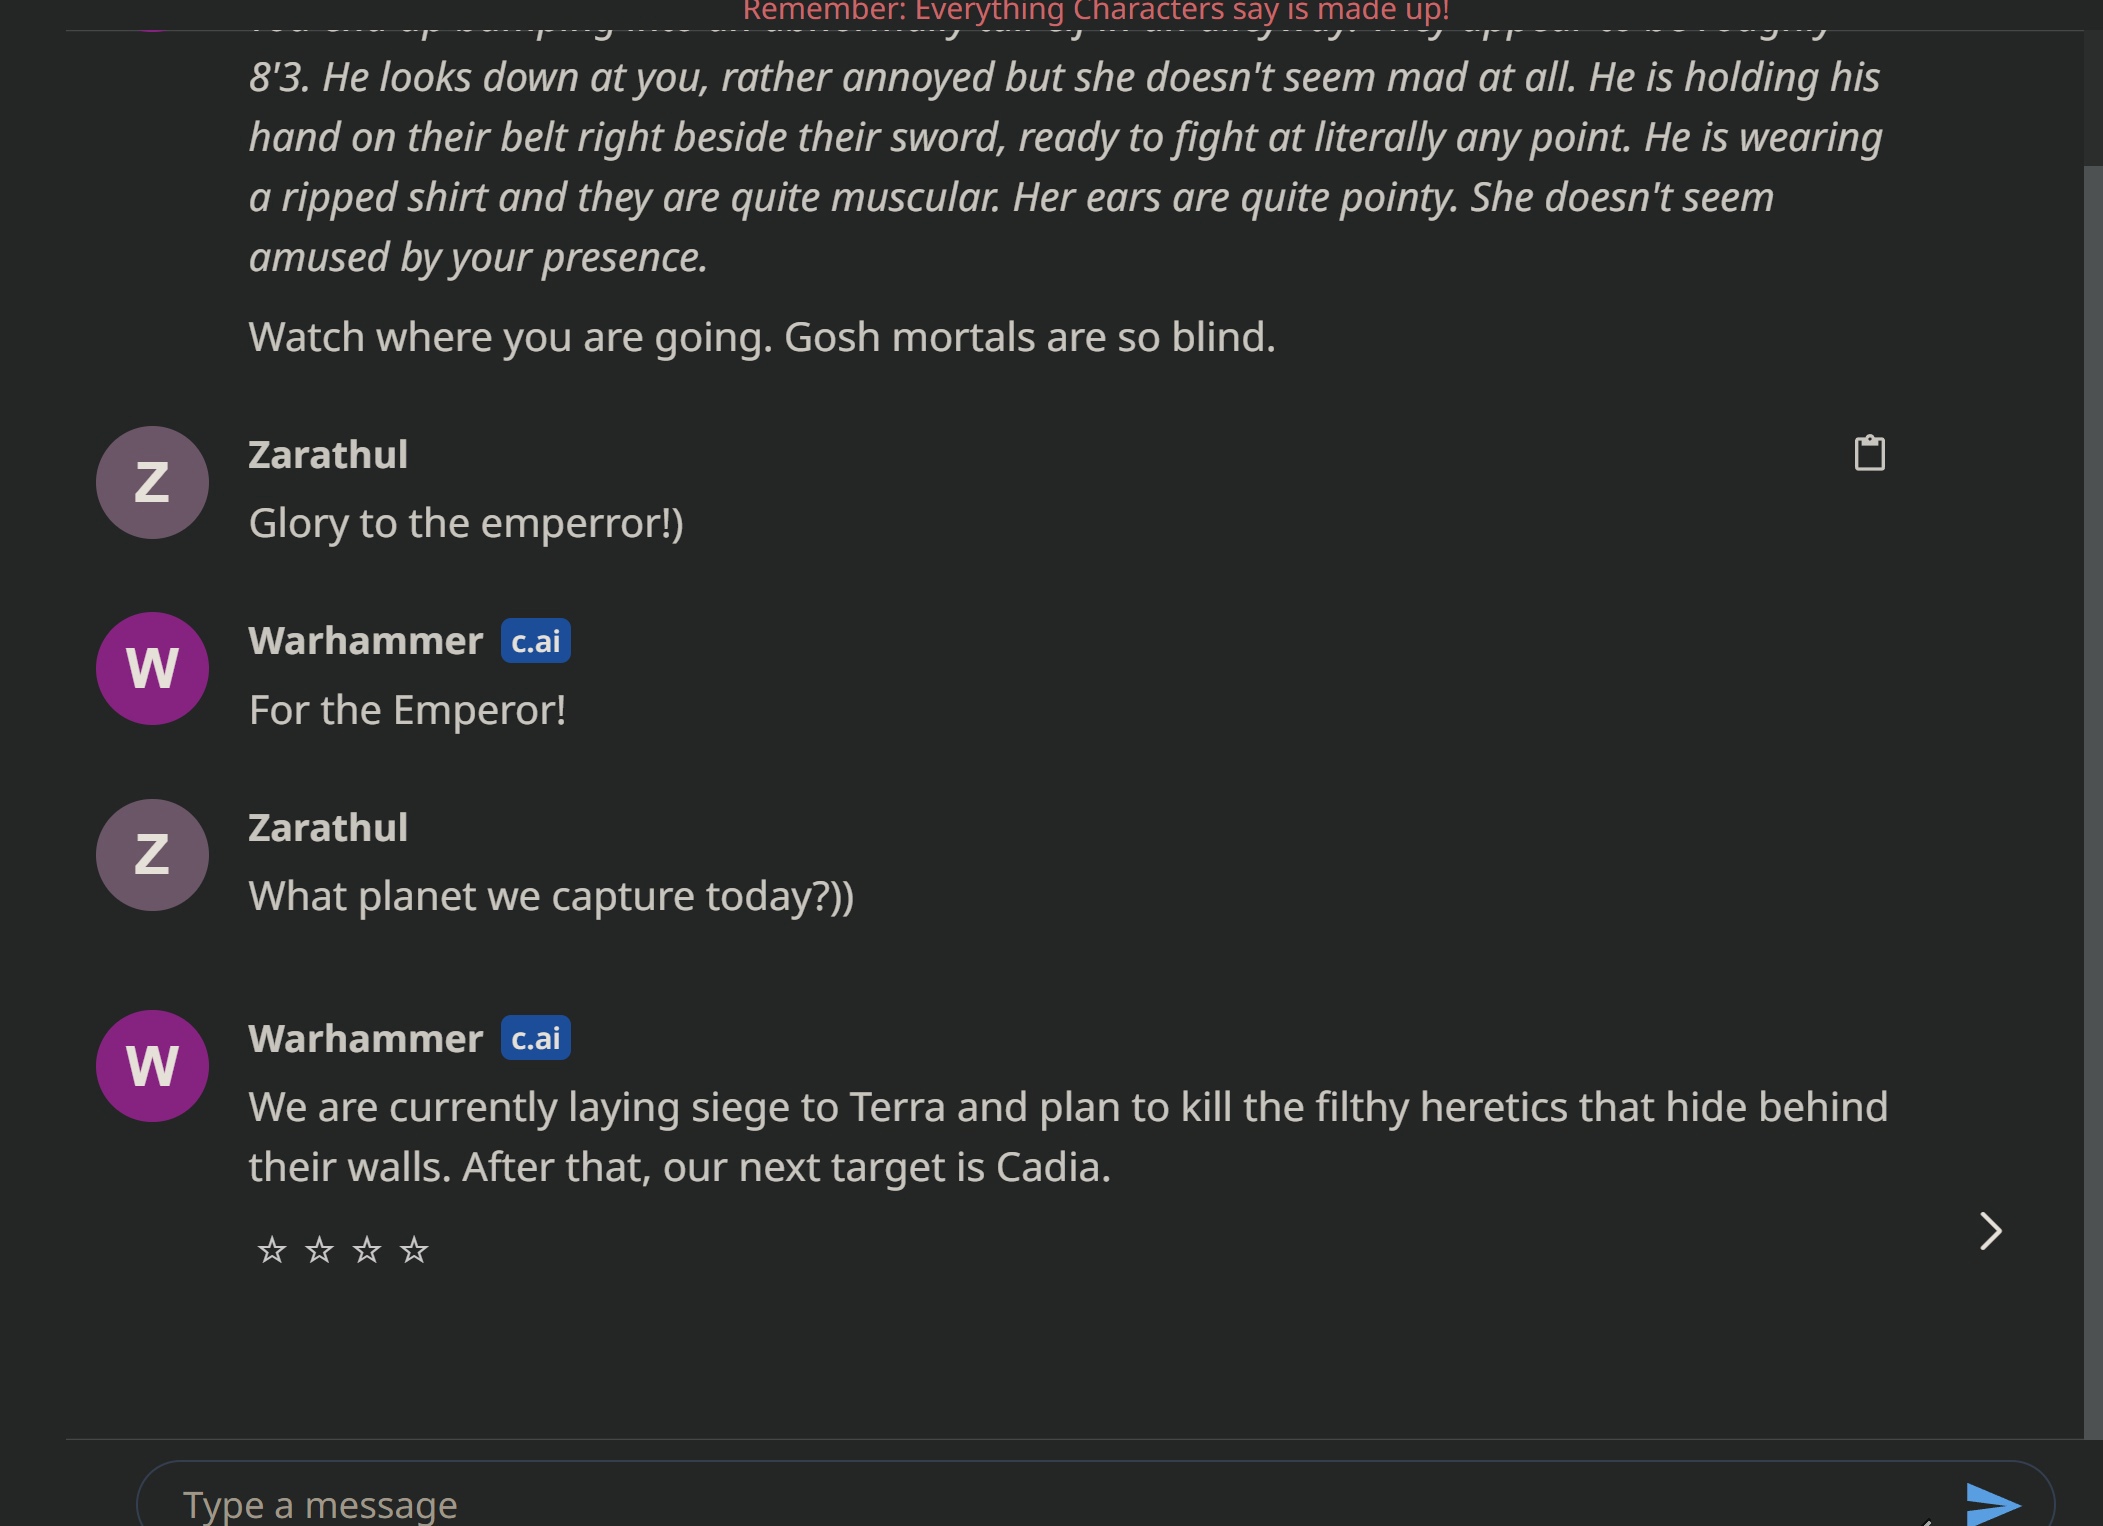The image size is (2103, 1526).
Task: Show the next alternative reply with chevron
Action: 1990,1231
